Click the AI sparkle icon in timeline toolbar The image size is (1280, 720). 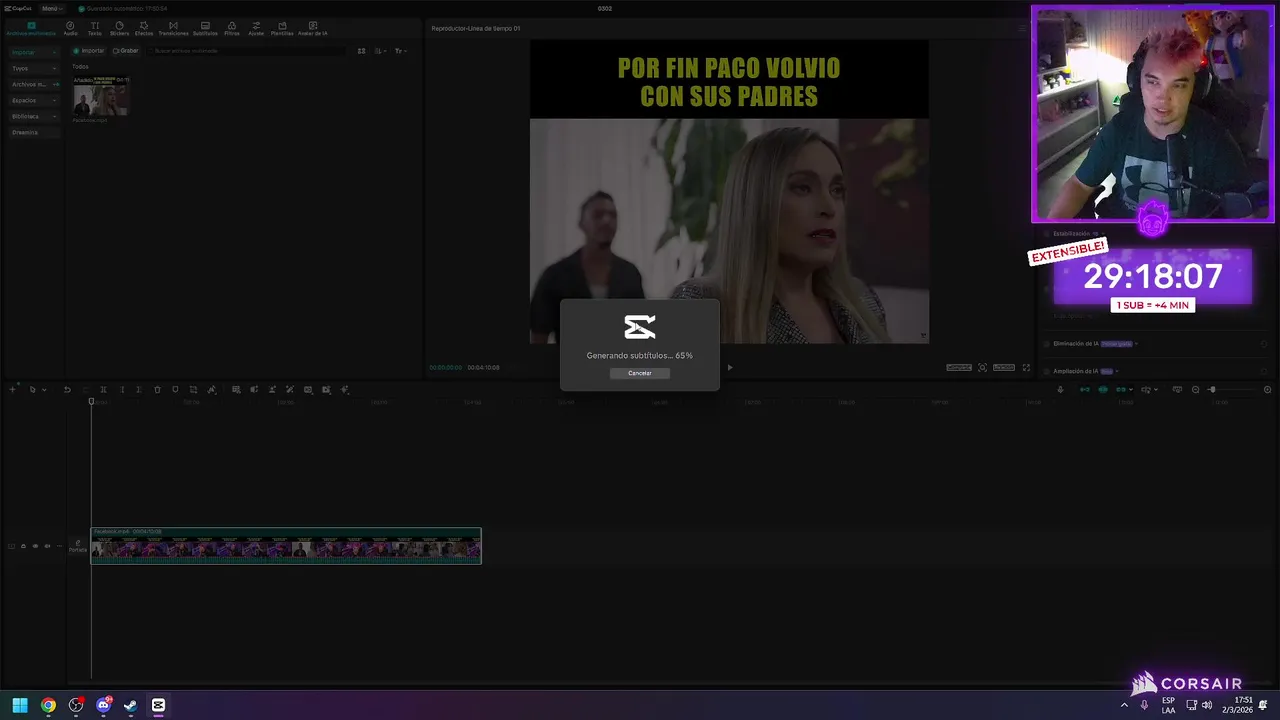coord(344,389)
